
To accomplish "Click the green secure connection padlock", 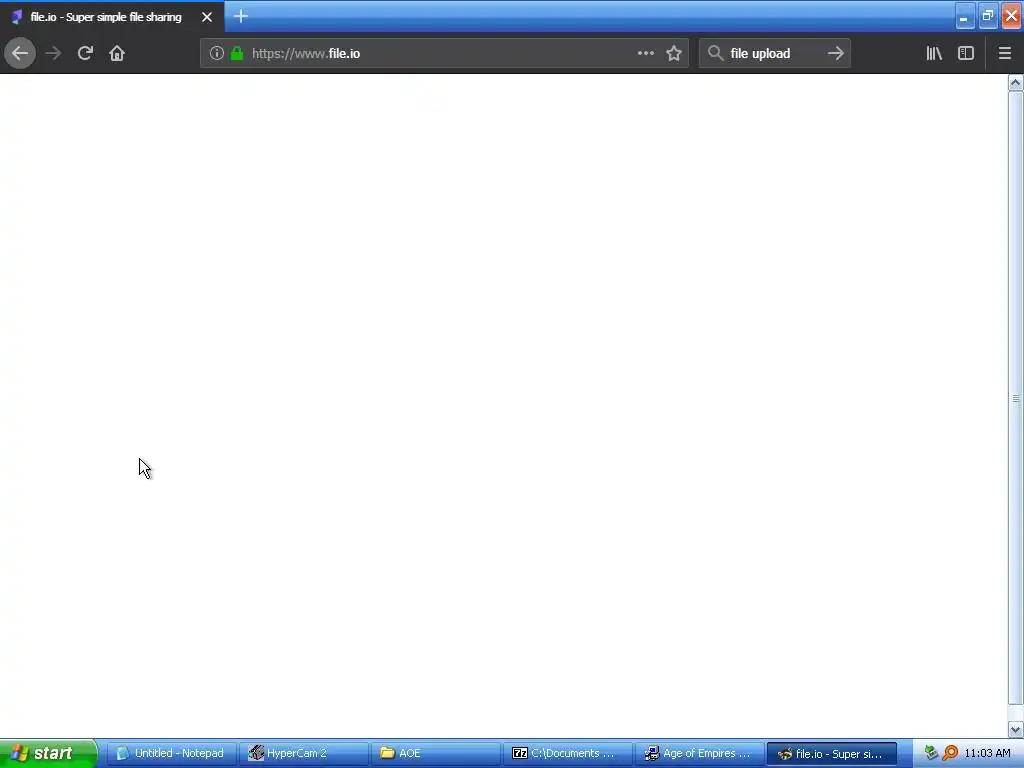I will (x=237, y=53).
